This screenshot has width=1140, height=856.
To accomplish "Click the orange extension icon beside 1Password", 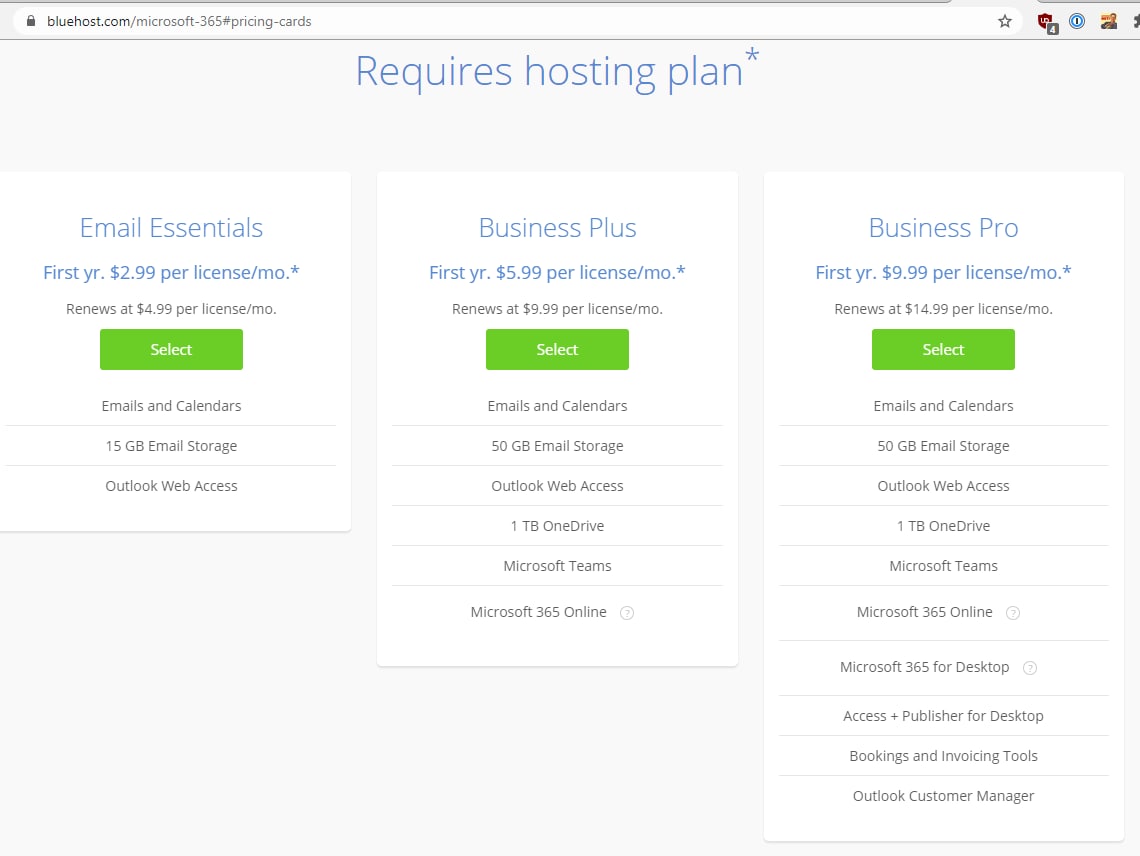I will tap(1109, 21).
